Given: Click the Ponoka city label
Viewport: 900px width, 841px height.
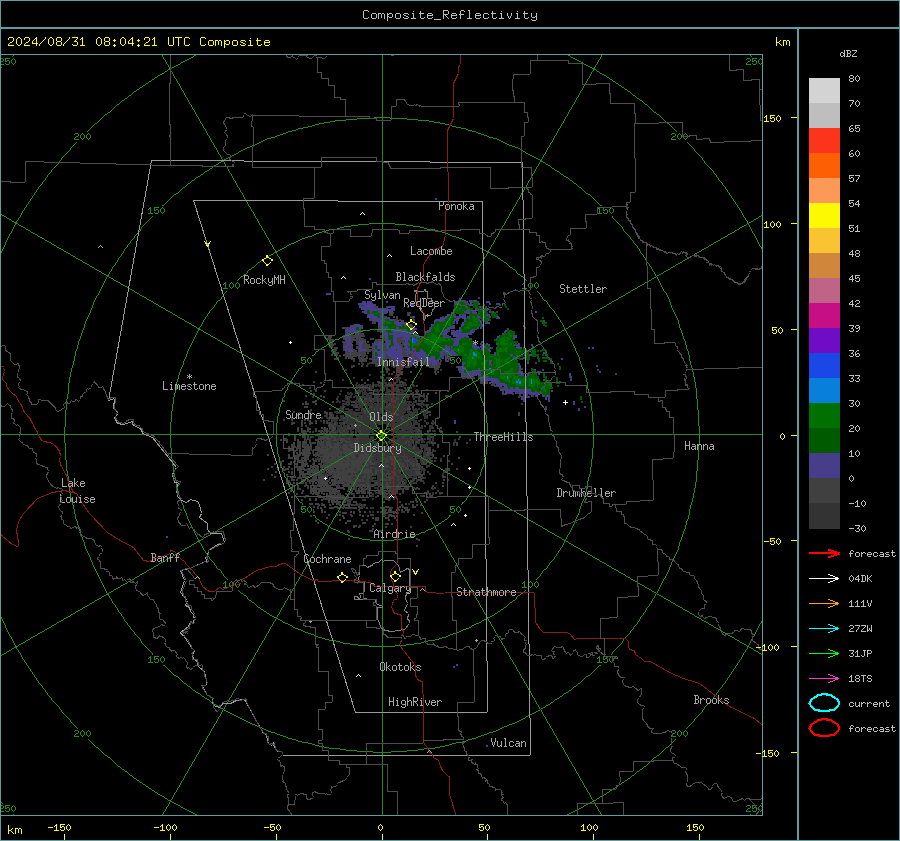Looking at the screenshot, I should click(456, 206).
